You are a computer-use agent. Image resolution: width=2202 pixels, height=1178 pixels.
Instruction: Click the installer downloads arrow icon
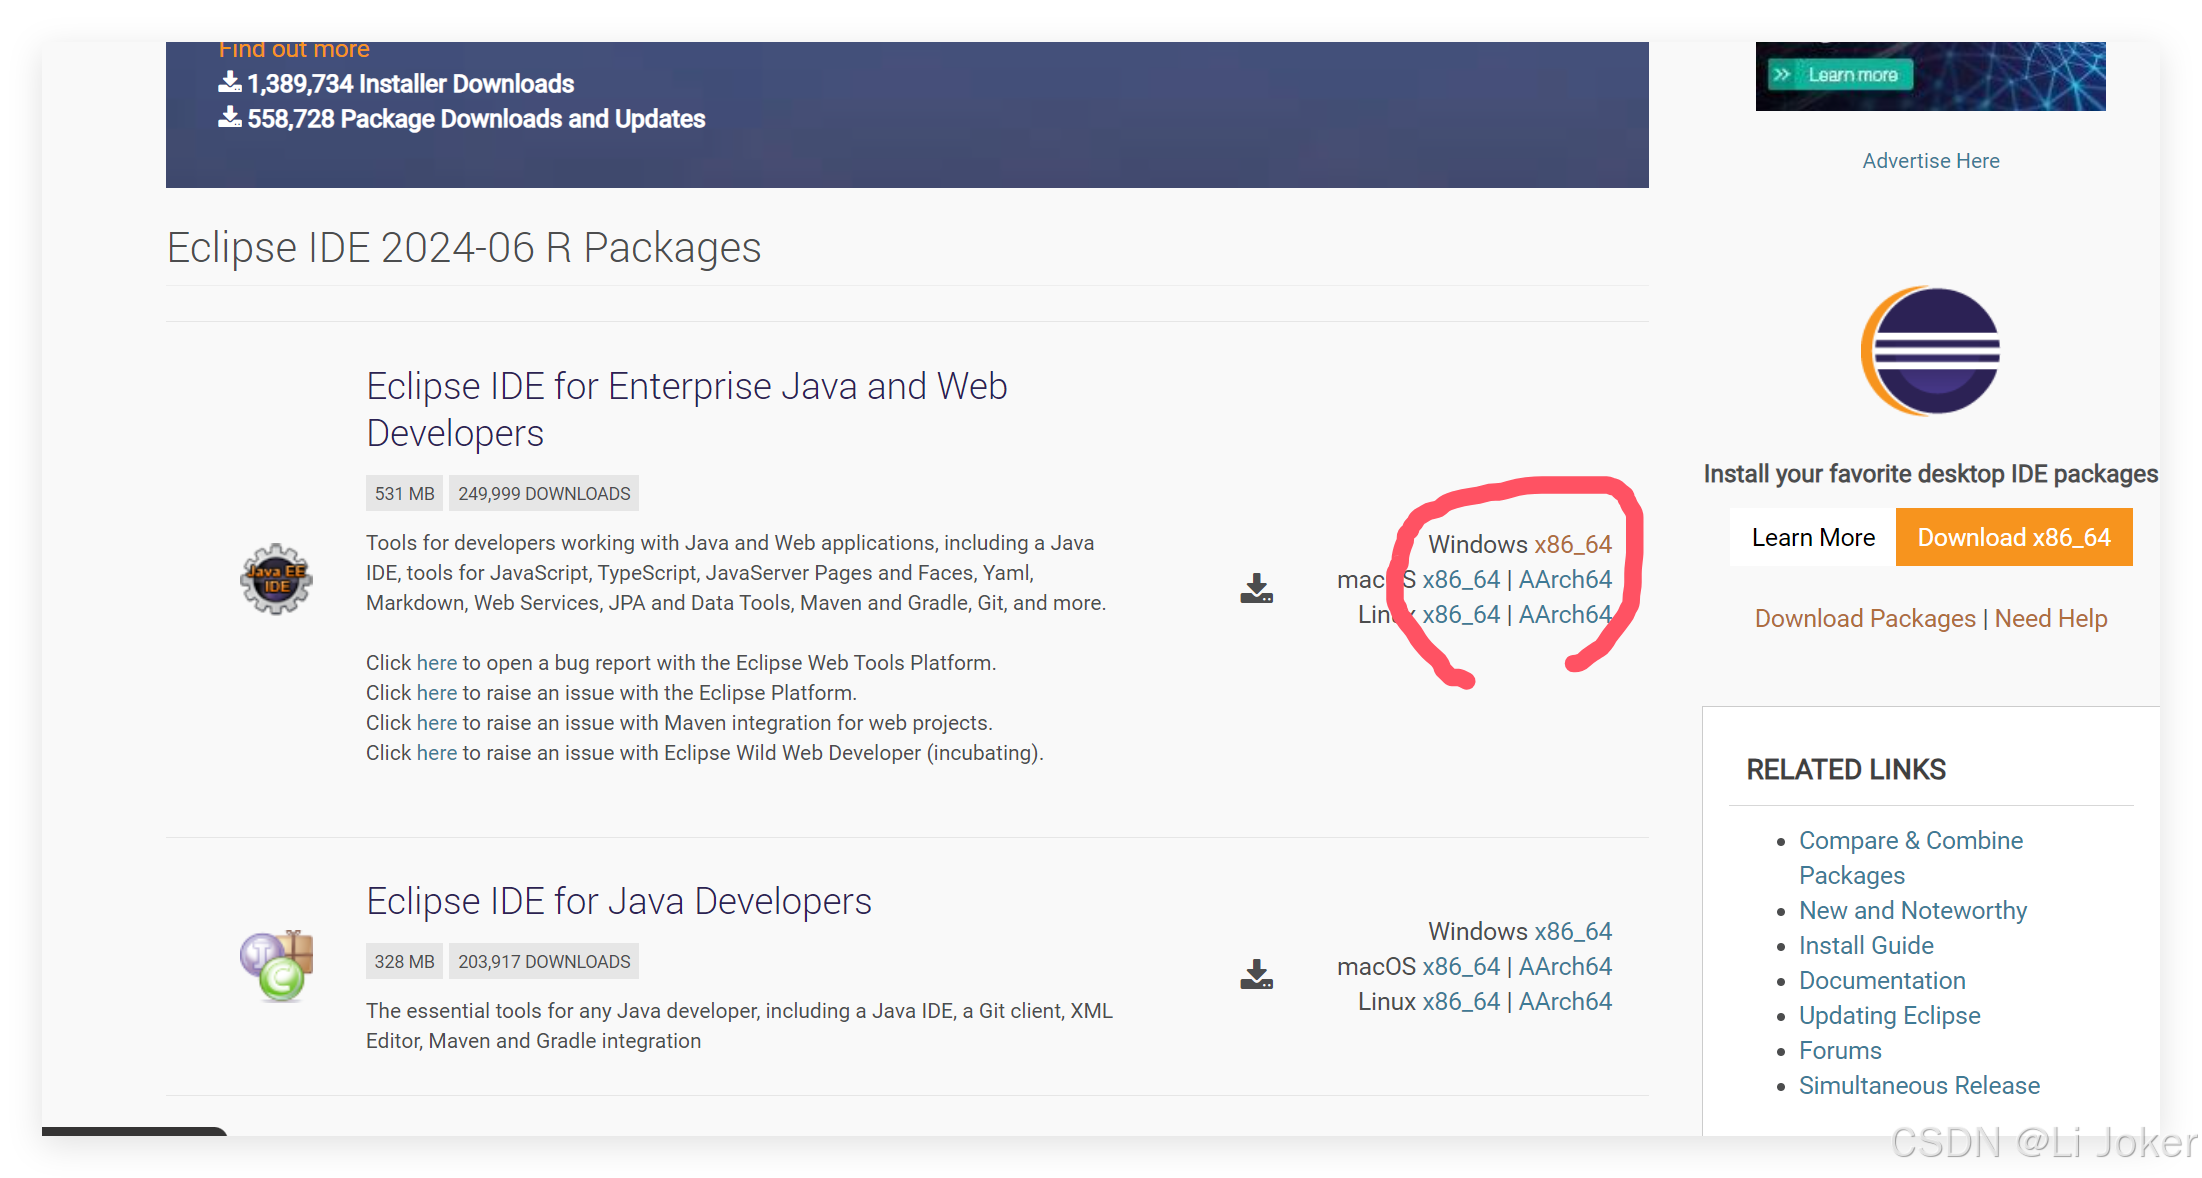coord(230,83)
